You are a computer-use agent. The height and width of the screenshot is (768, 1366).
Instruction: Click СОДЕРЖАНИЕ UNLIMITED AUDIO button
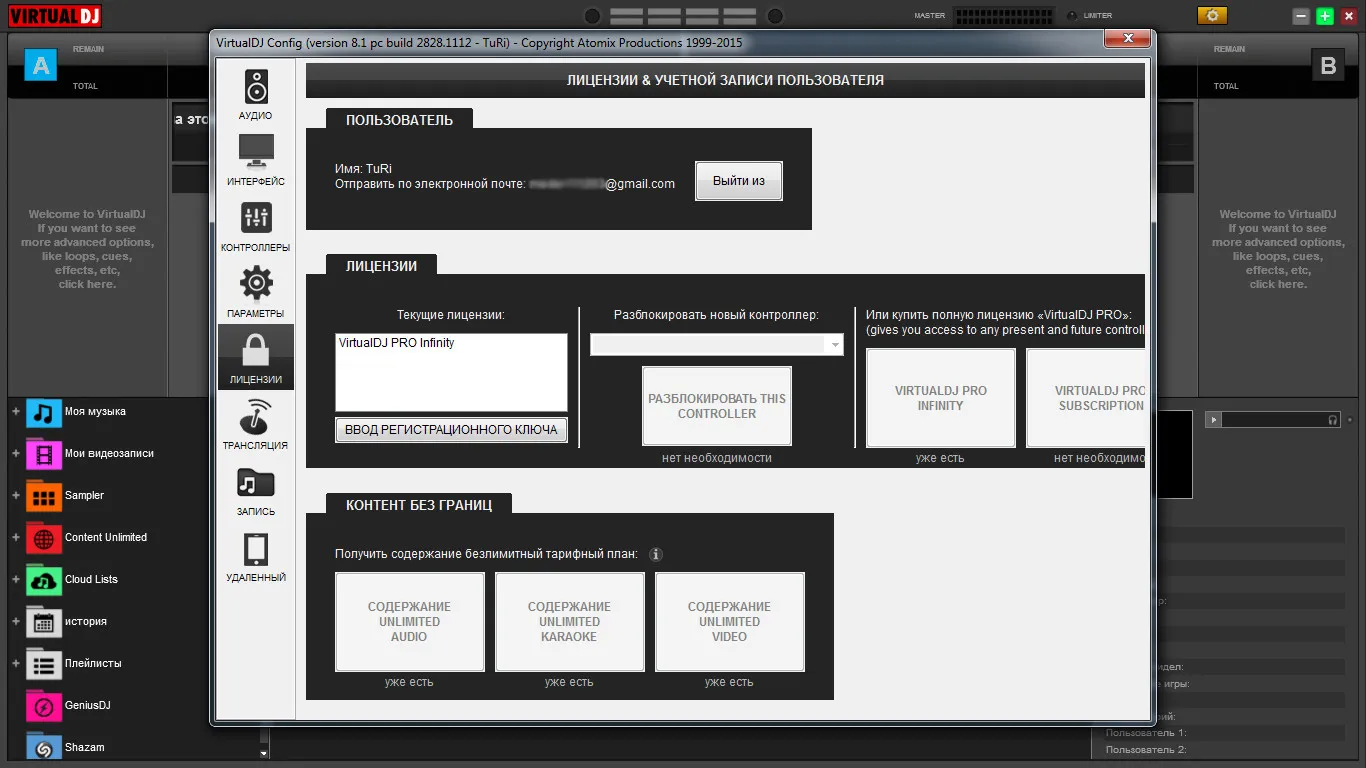point(410,622)
